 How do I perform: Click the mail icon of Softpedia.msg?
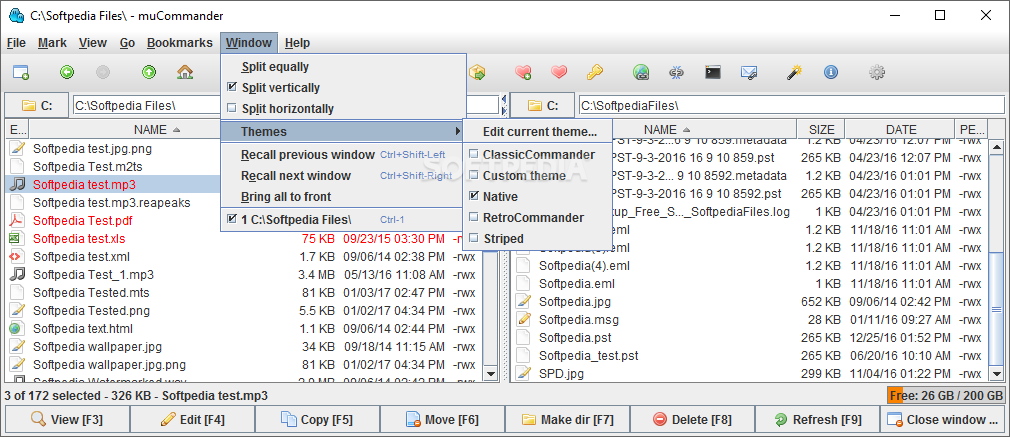[x=524, y=319]
